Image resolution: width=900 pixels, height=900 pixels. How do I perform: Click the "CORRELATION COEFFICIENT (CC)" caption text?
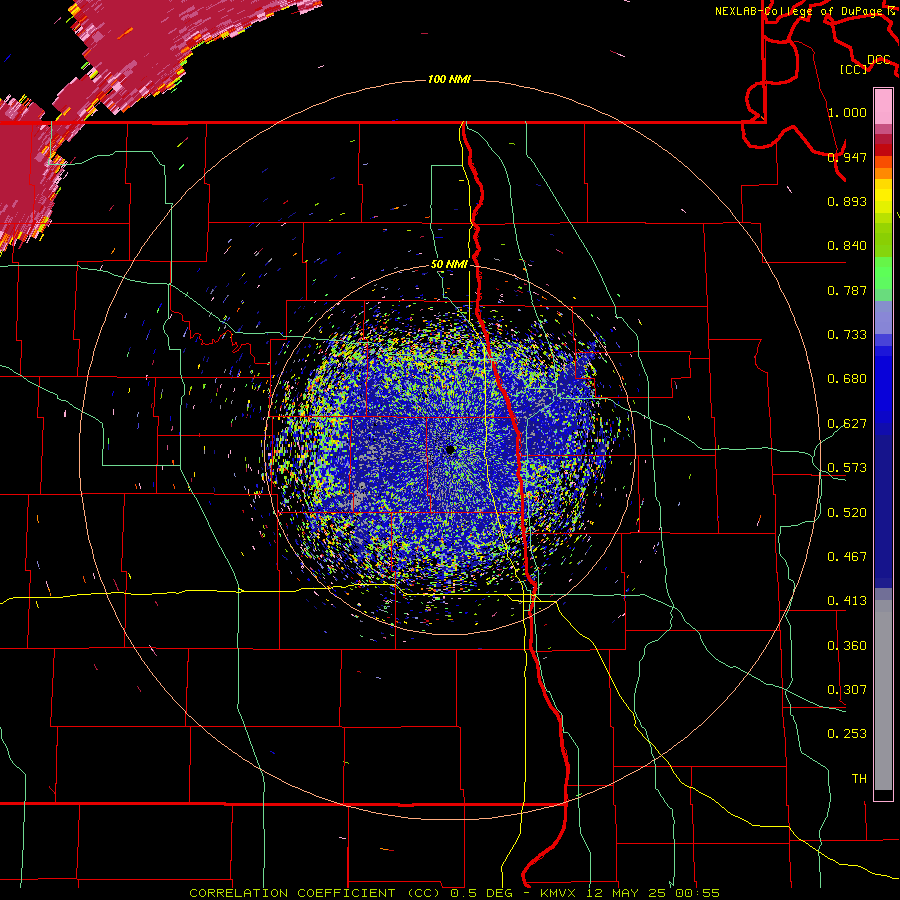tap(317, 893)
